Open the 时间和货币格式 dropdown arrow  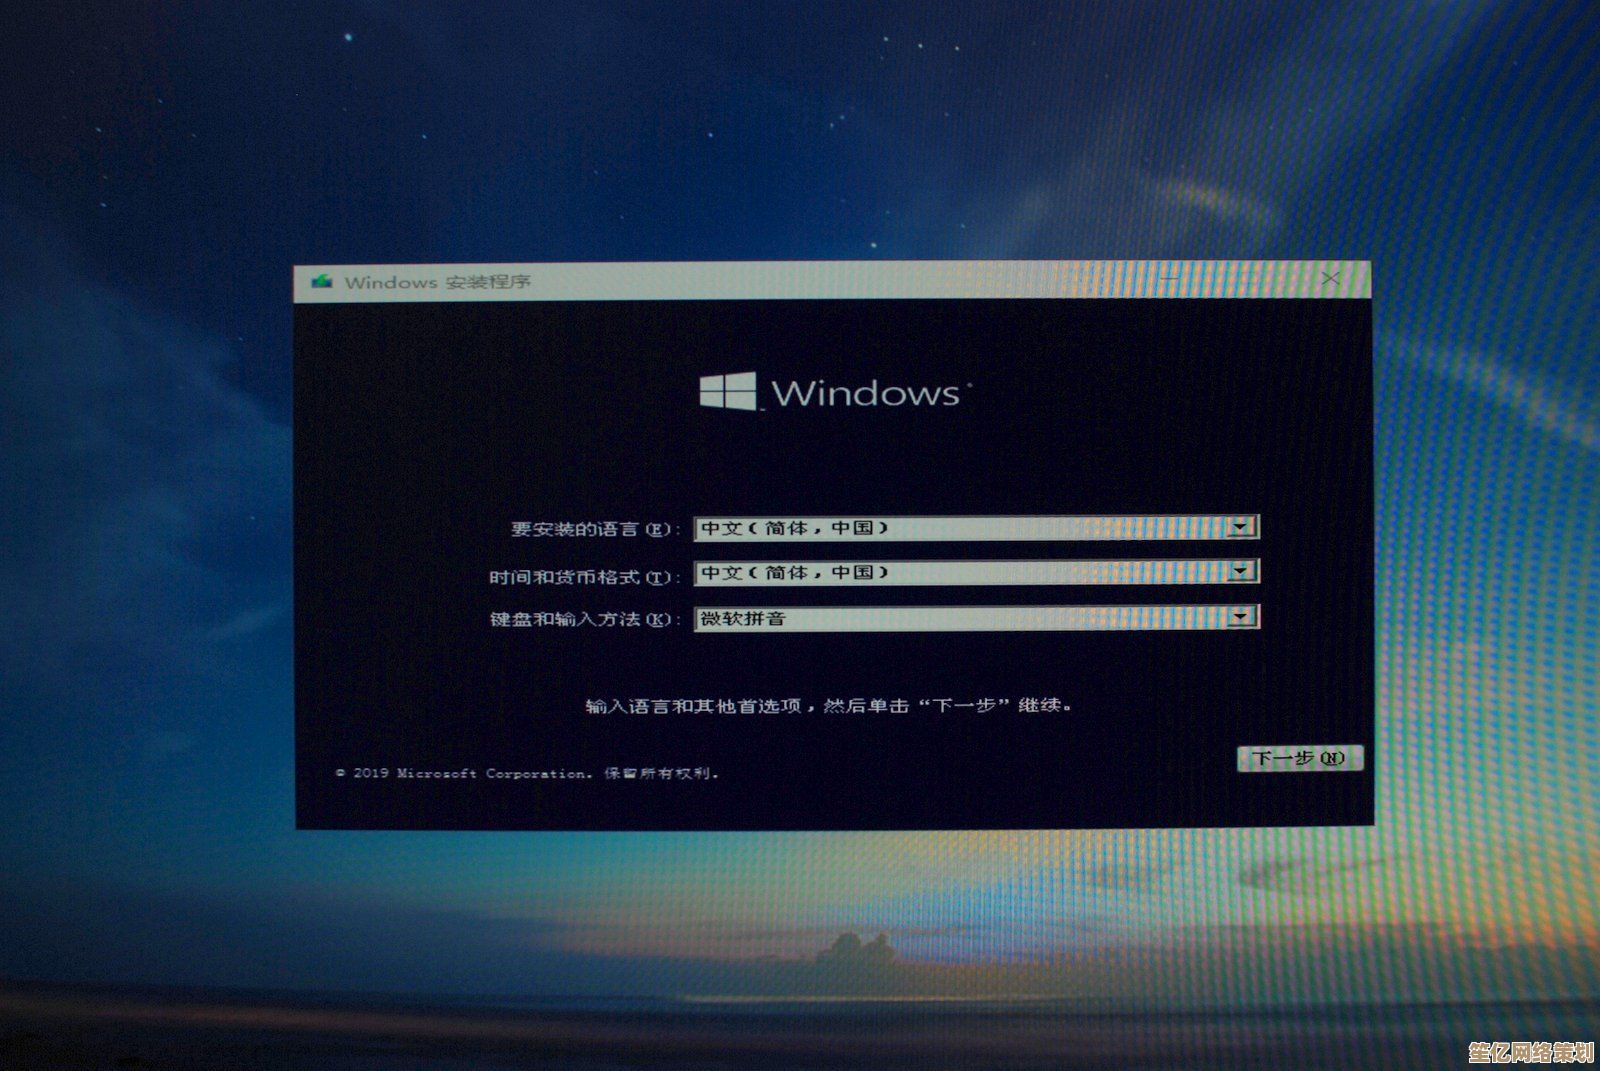tap(1241, 572)
